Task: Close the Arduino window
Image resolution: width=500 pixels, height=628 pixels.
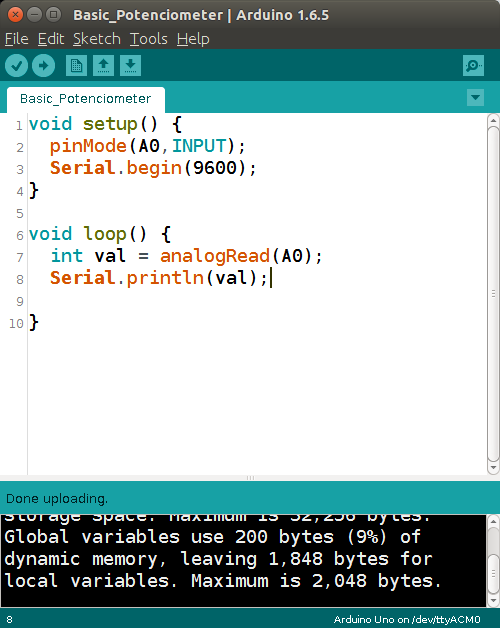Action: point(15,15)
